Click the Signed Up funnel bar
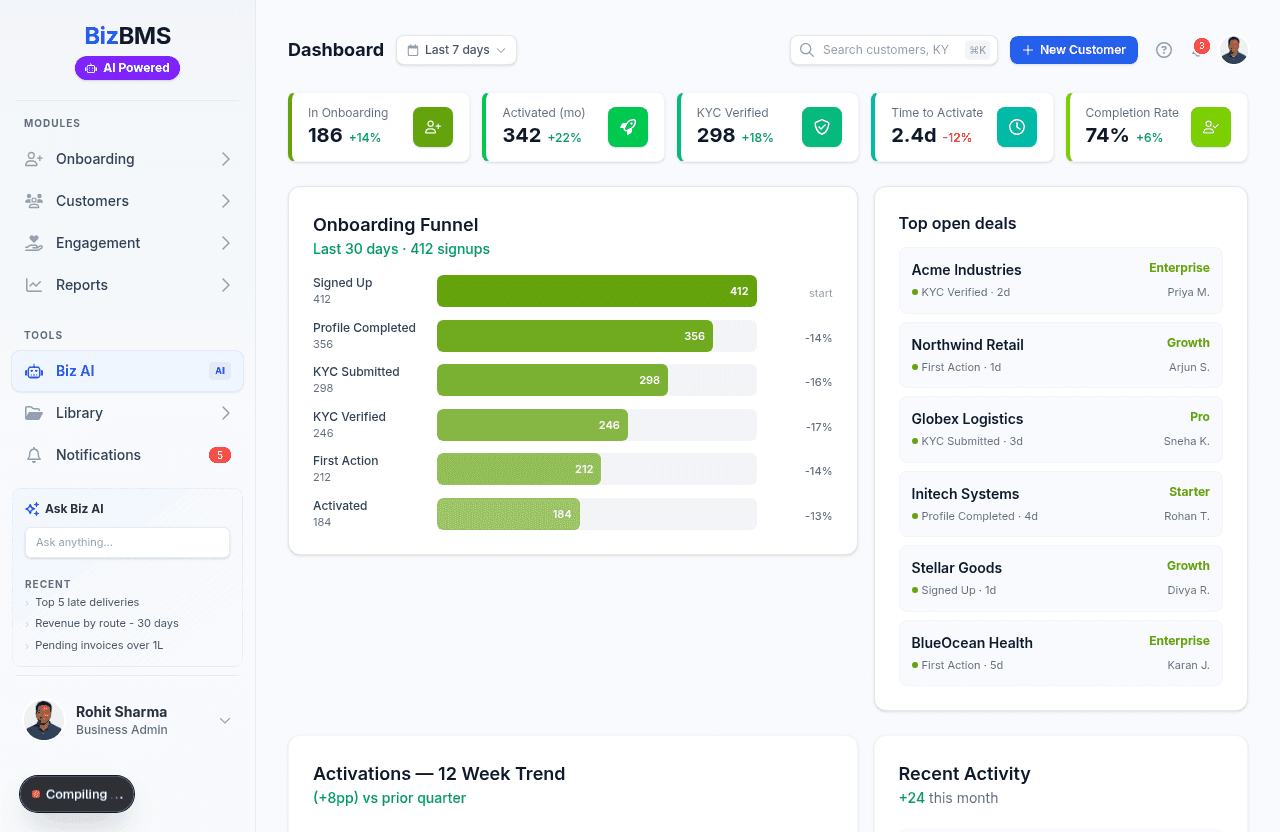The height and width of the screenshot is (832, 1280). pos(596,291)
